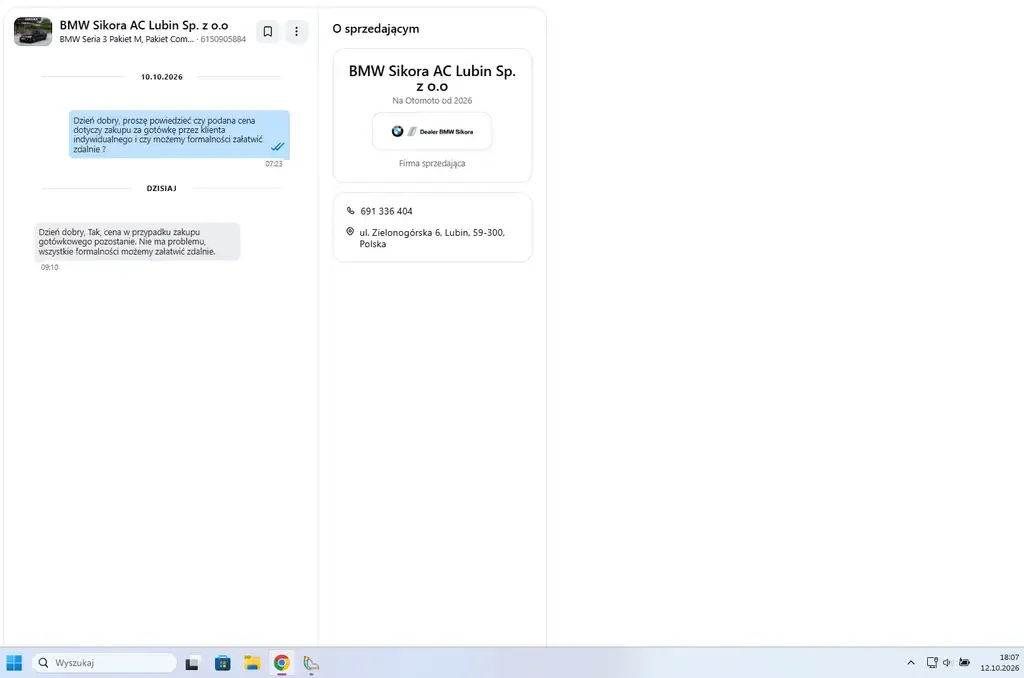1024x678 pixels.
Task: Click the car listing thumbnail in chat header
Action: tap(33, 31)
